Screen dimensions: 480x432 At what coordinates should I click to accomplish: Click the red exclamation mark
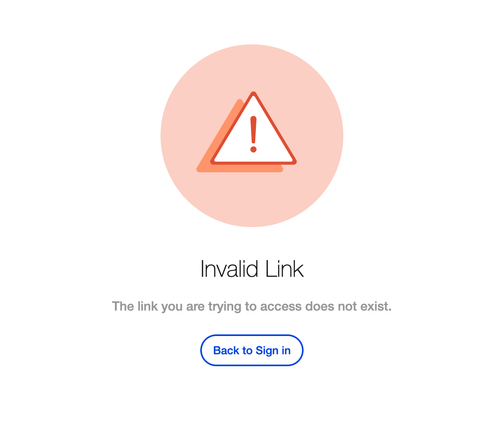click(253, 134)
